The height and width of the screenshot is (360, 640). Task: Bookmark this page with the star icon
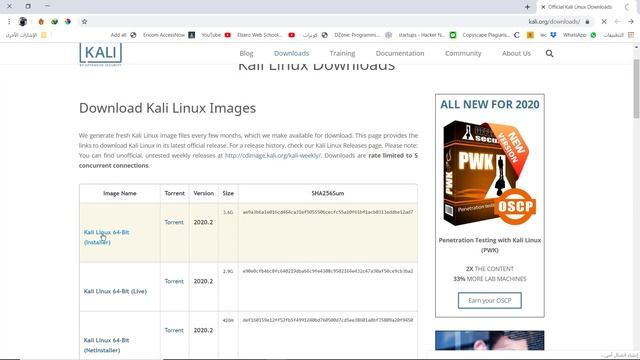click(84, 22)
